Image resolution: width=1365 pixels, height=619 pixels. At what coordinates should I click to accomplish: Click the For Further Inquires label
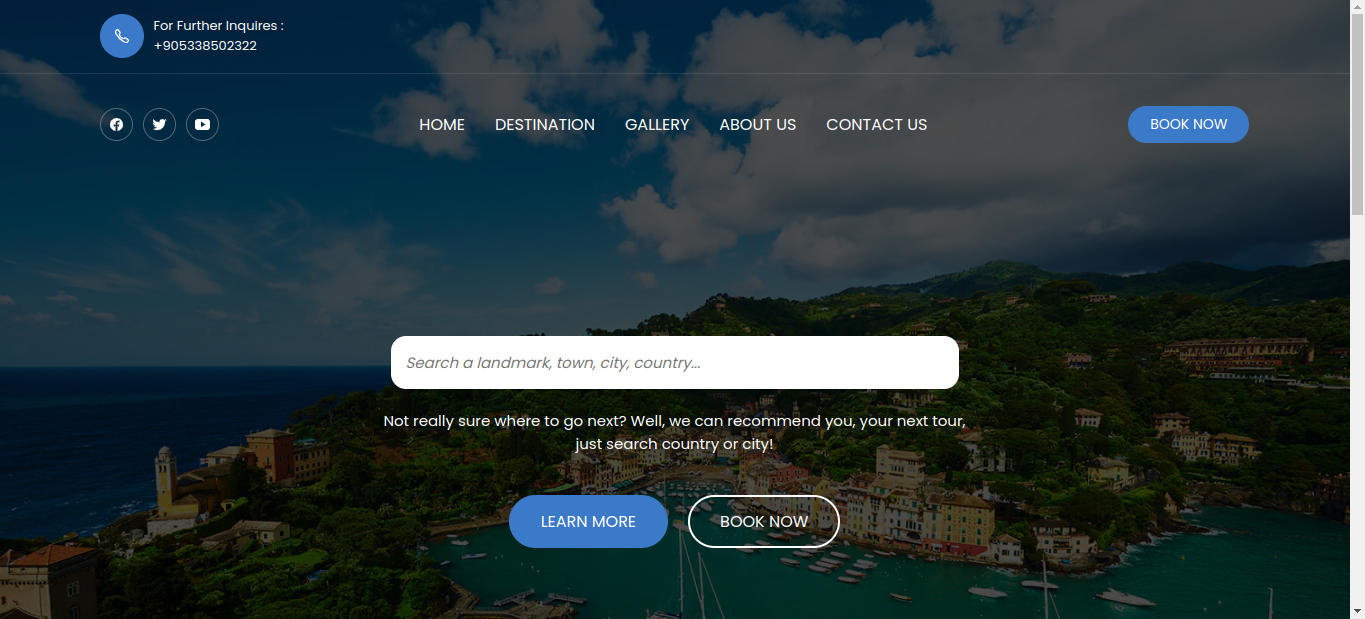click(218, 26)
